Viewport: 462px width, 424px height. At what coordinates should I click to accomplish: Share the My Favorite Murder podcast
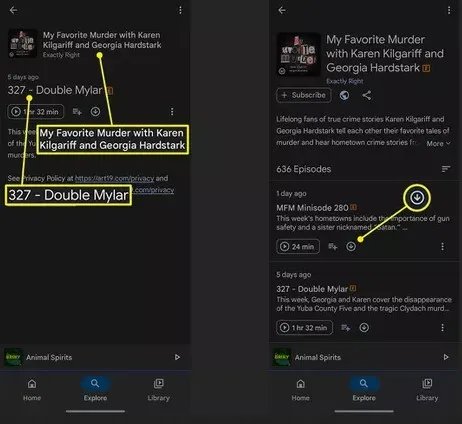coord(367,95)
